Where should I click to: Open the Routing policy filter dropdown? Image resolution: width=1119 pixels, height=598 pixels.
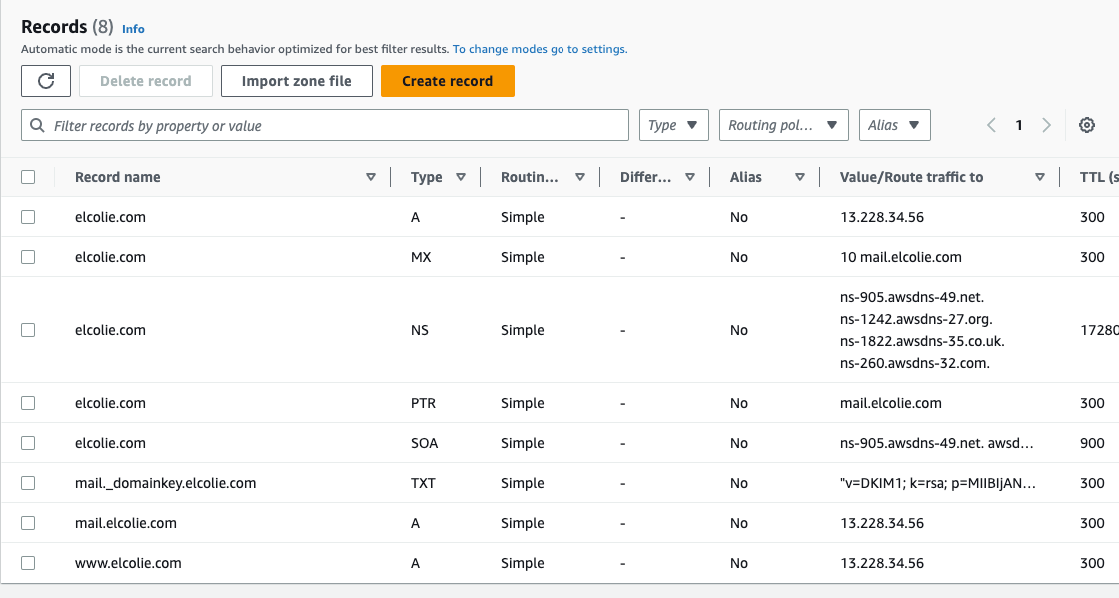coord(783,125)
